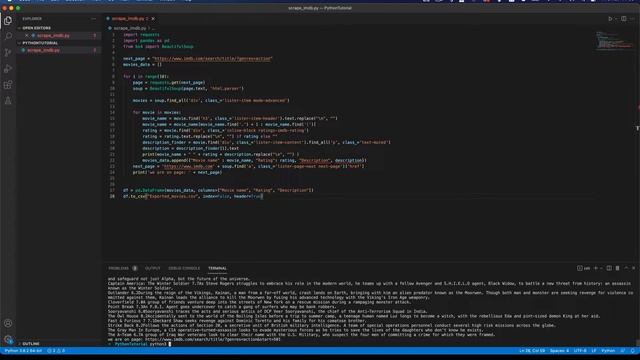Open the zsh terminal shell selector
This screenshot has width=640, height=360.
(x=584, y=268)
